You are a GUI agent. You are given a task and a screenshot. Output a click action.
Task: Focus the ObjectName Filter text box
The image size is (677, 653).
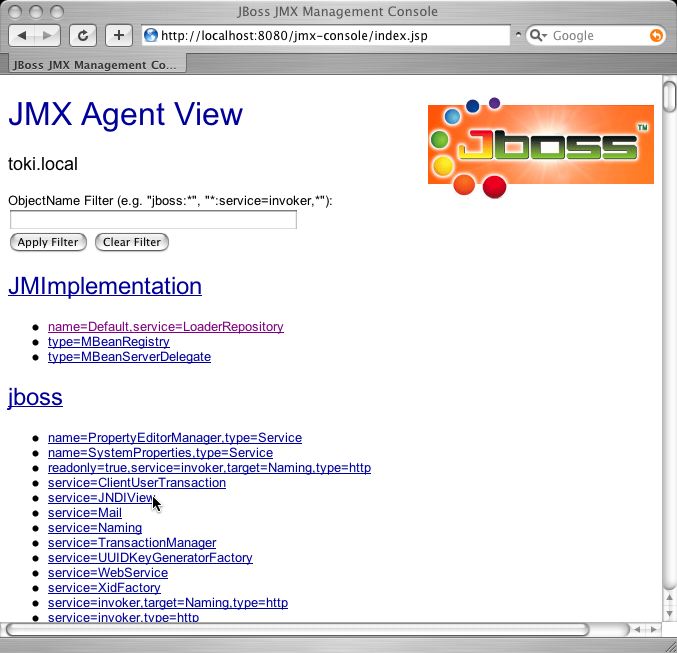pyautogui.click(x=153, y=220)
